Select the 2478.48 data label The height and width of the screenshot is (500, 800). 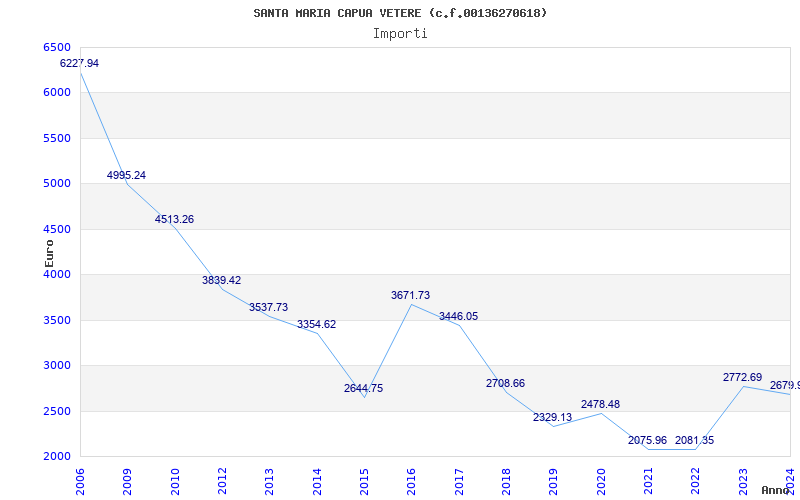[x=601, y=404]
